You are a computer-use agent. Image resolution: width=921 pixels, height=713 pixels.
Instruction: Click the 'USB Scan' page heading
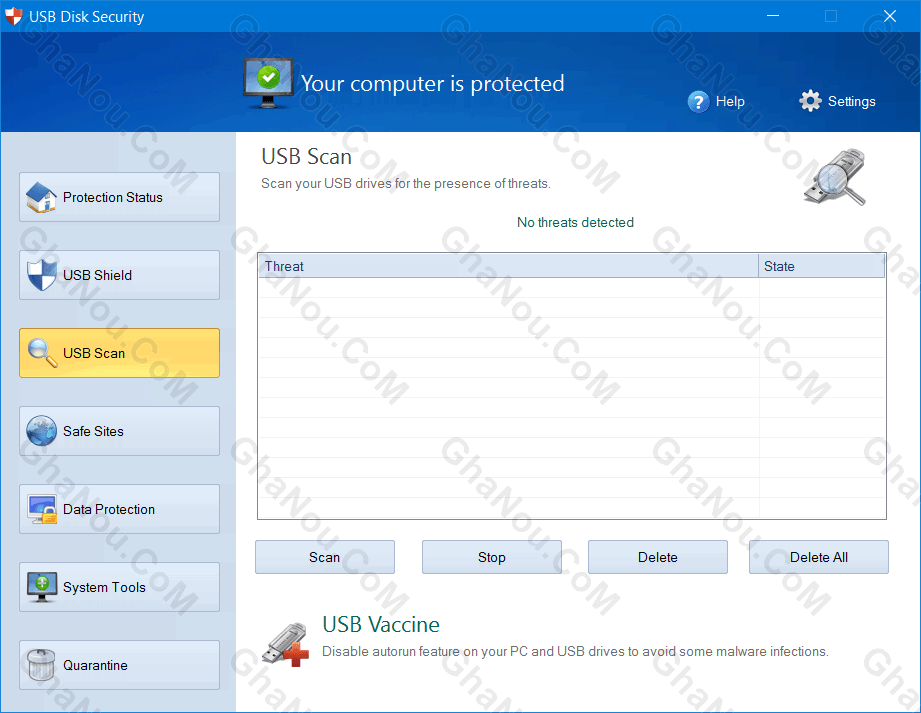point(307,157)
